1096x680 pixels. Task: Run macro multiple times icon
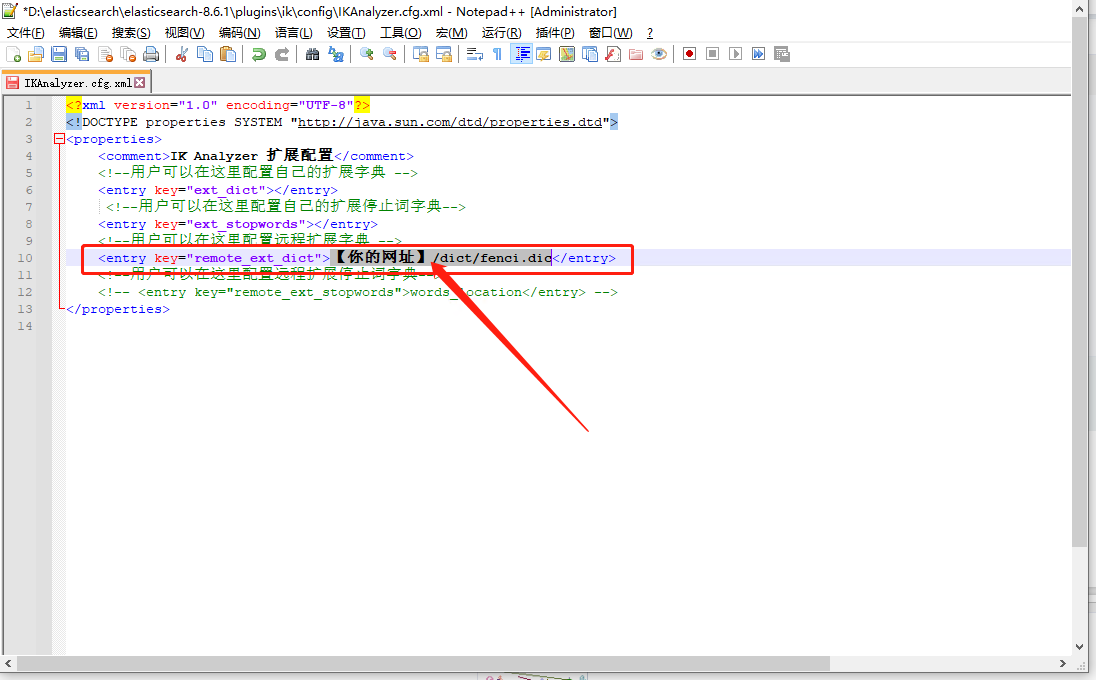tap(758, 55)
